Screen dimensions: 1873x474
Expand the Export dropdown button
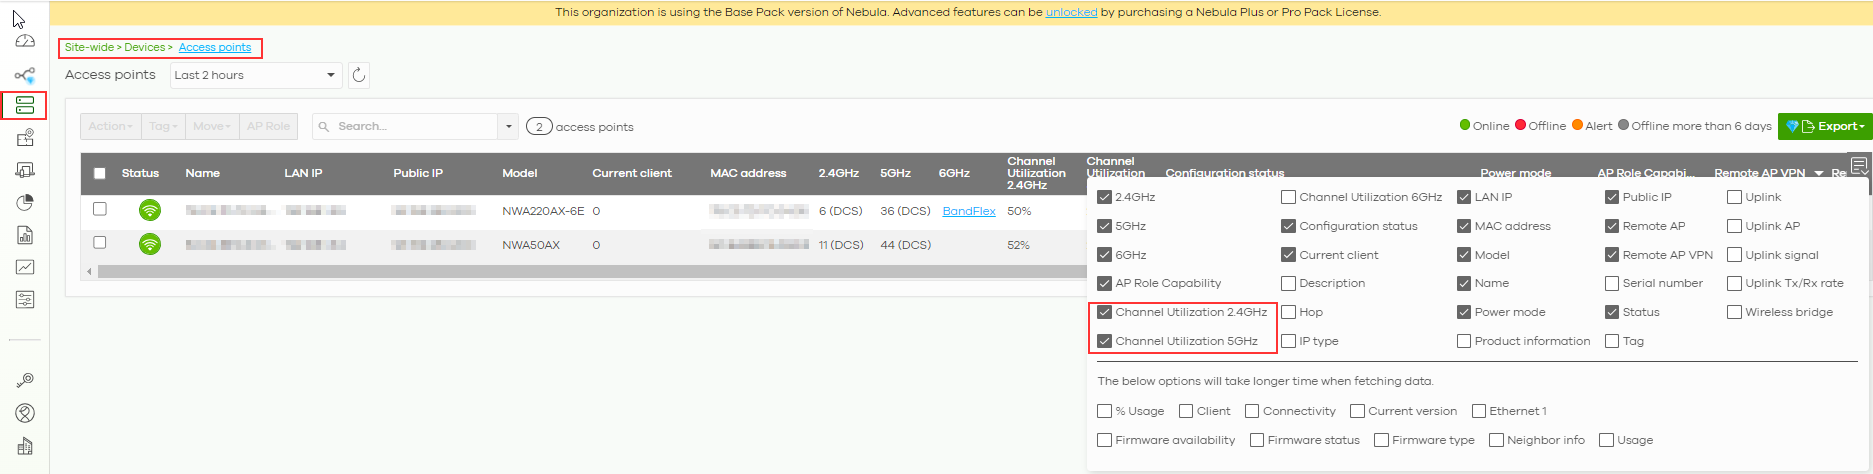[x=1825, y=126]
